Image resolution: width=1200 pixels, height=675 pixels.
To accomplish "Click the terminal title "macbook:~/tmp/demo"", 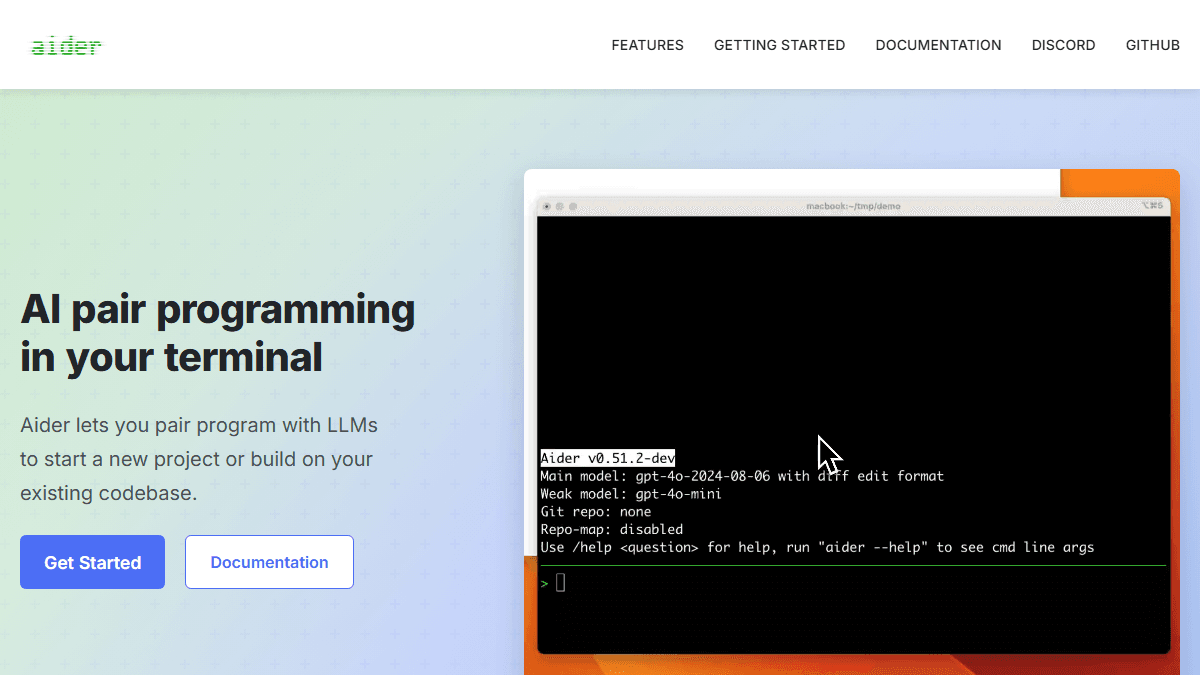I will [x=853, y=206].
